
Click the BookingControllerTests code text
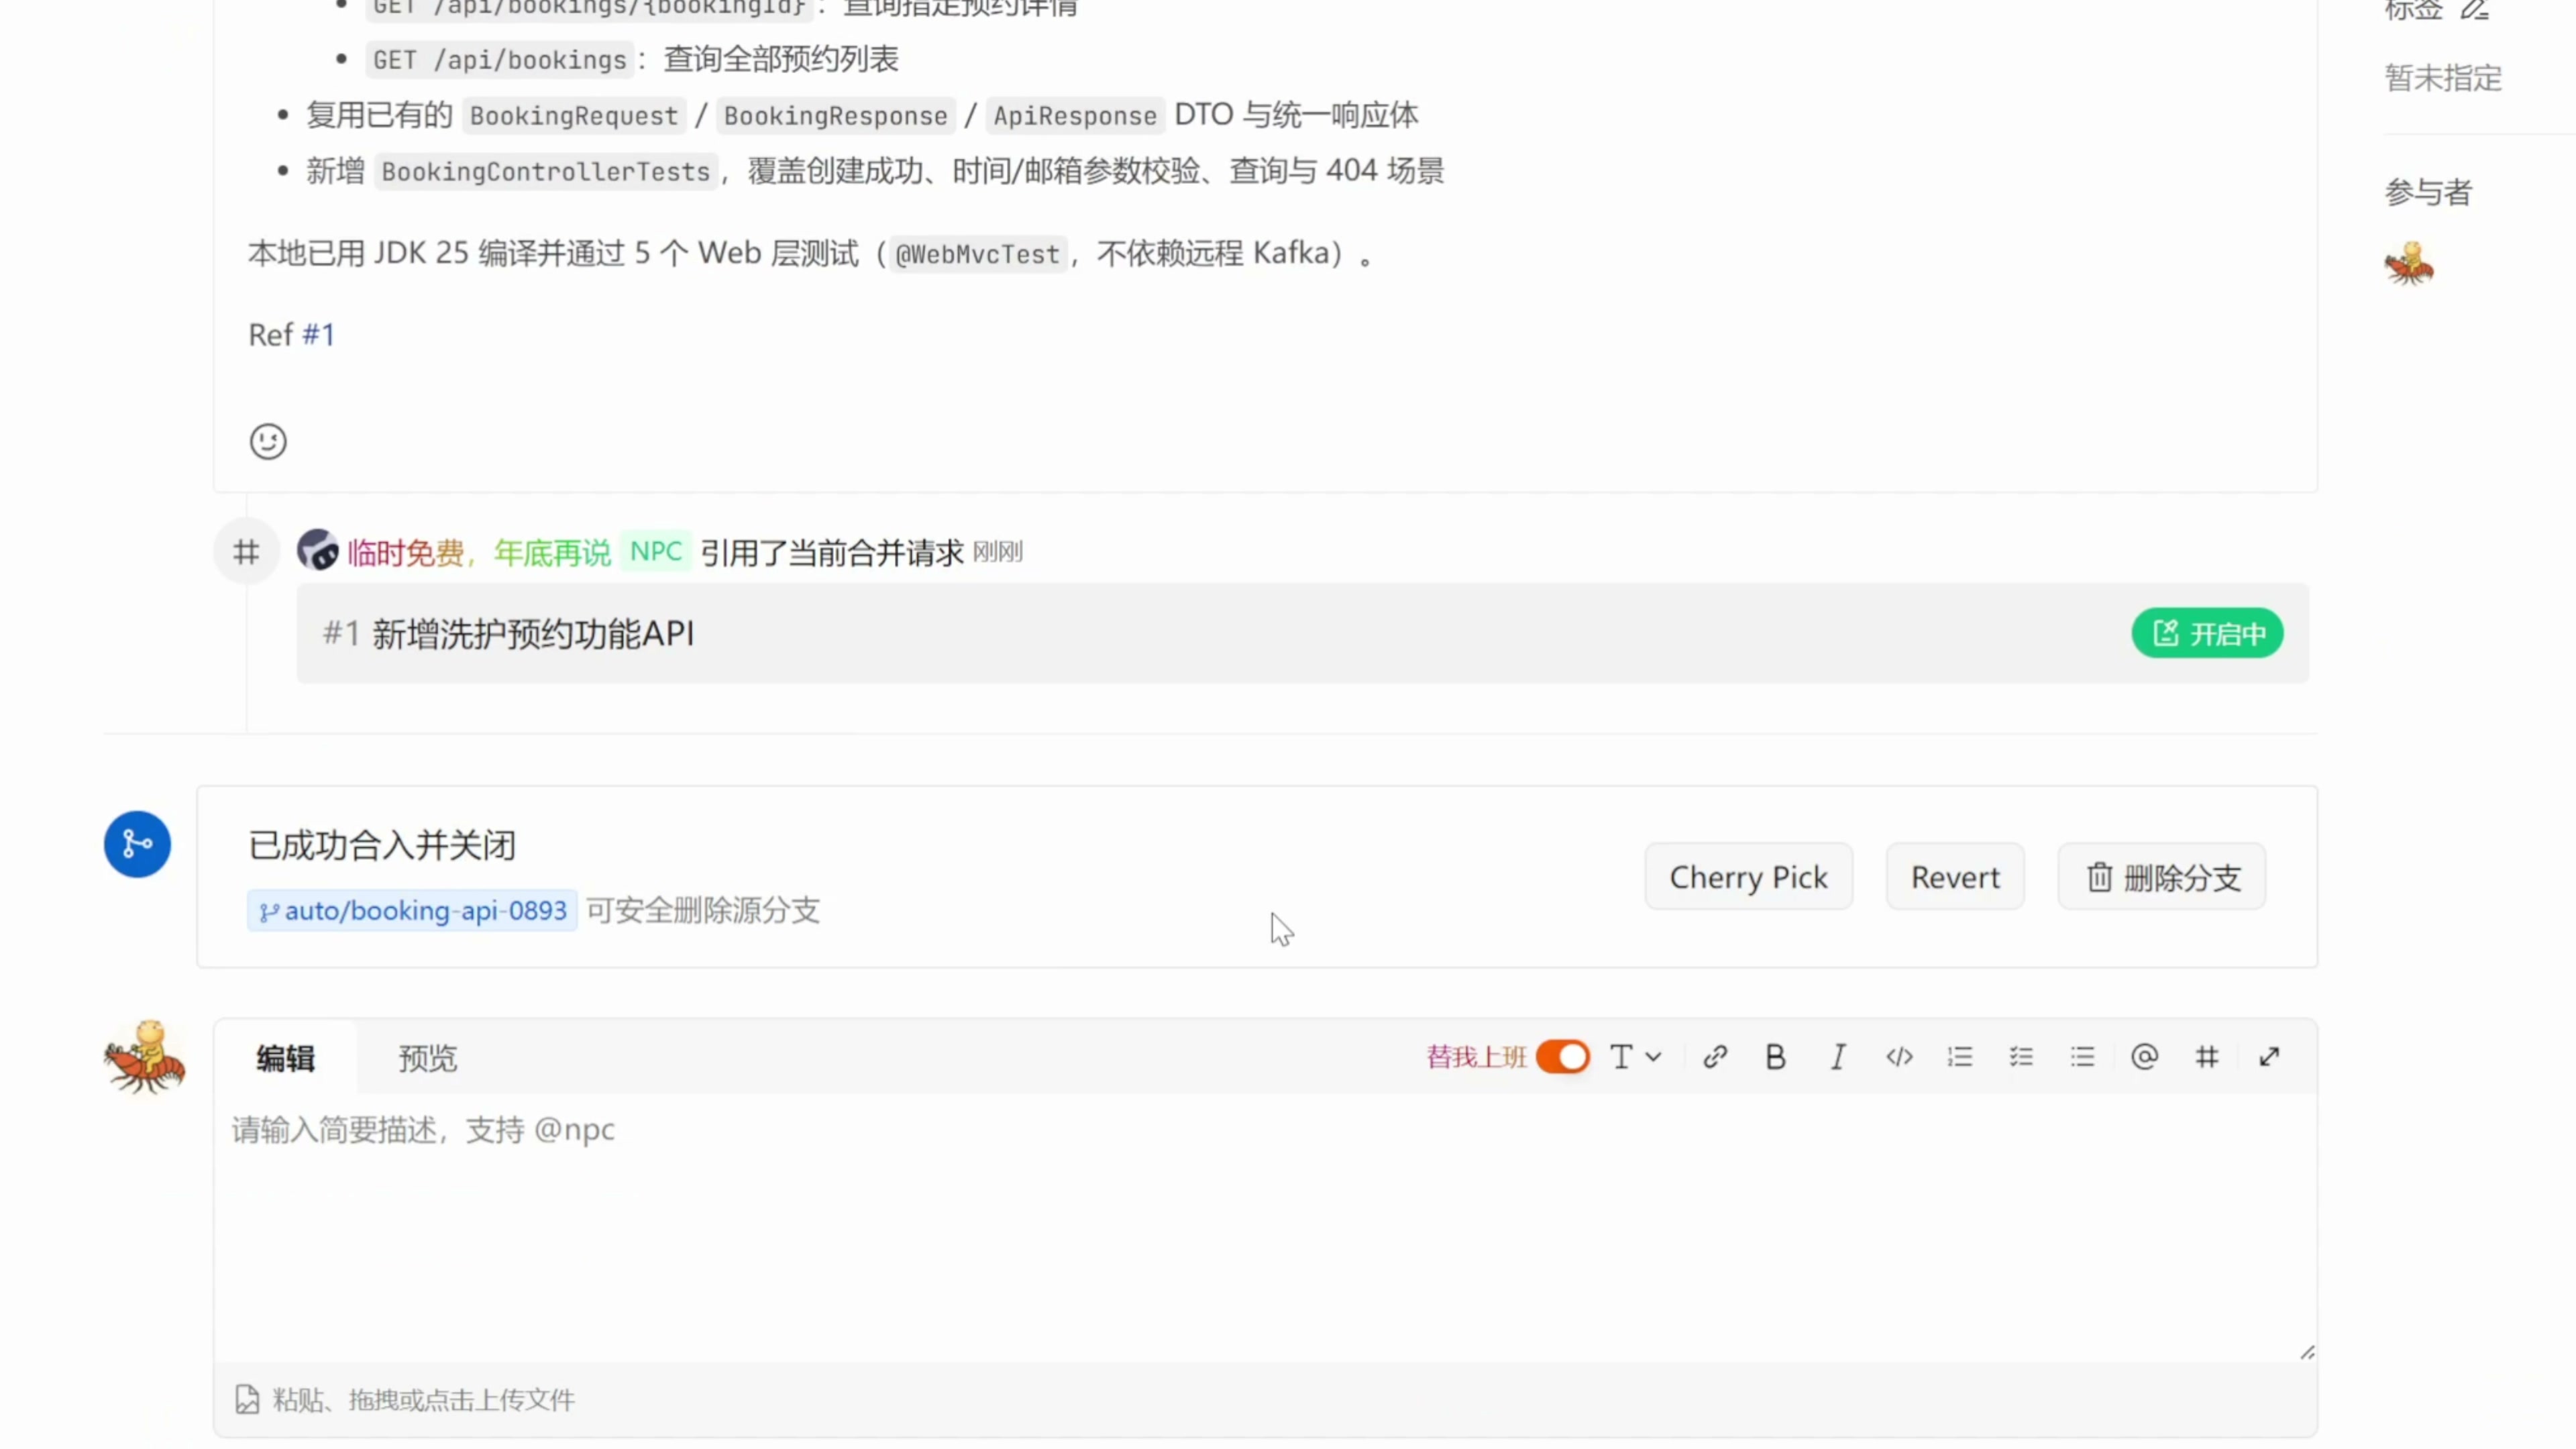[546, 171]
